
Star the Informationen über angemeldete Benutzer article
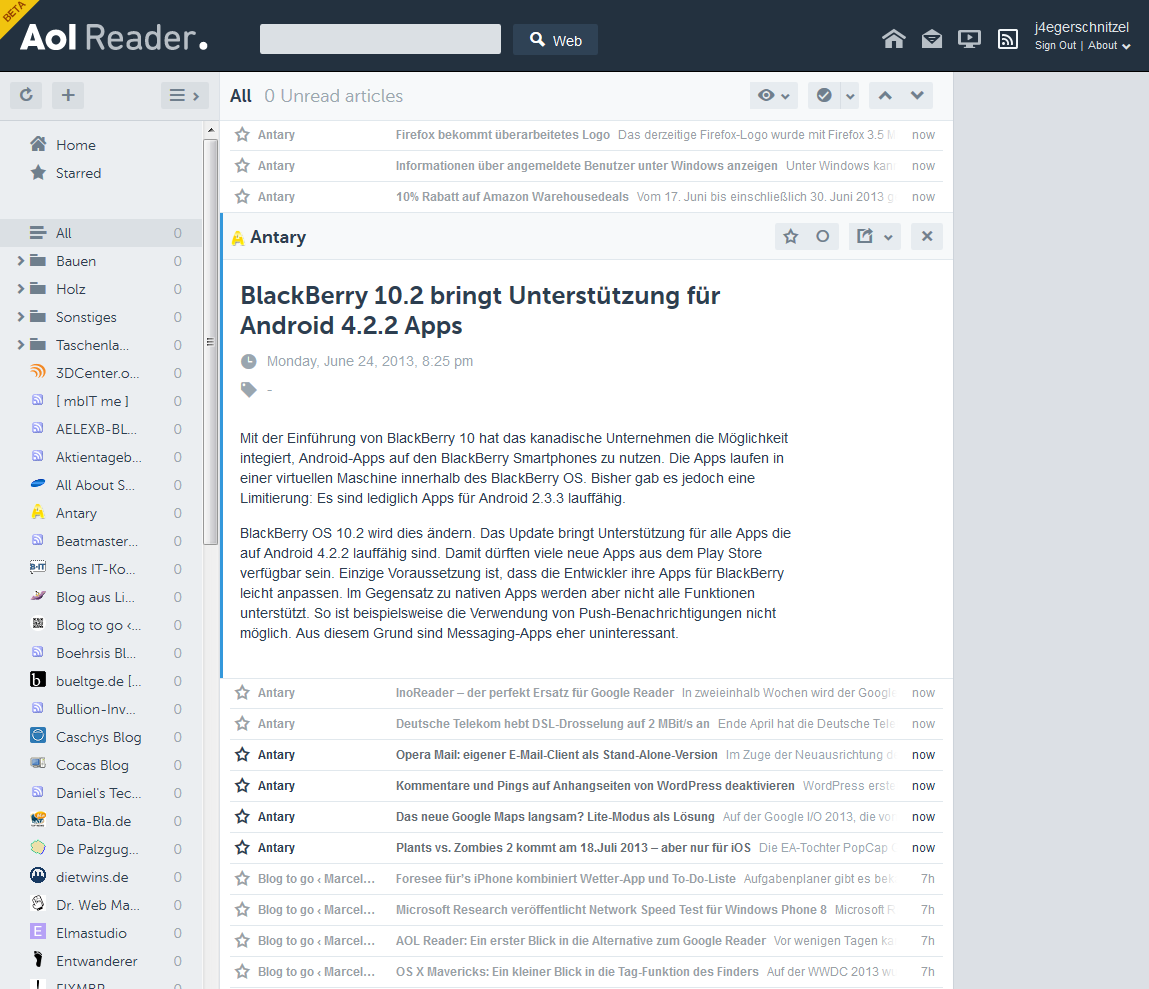[243, 166]
